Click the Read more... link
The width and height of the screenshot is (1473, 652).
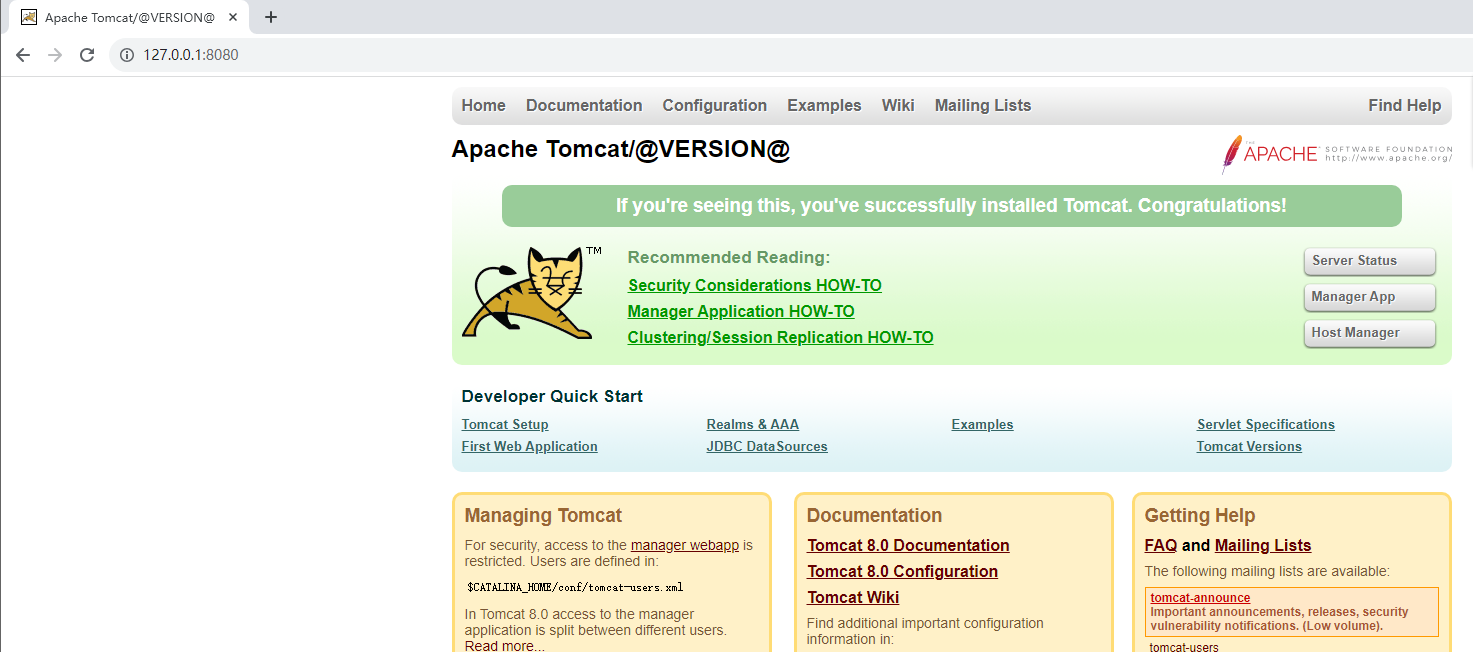click(x=505, y=646)
